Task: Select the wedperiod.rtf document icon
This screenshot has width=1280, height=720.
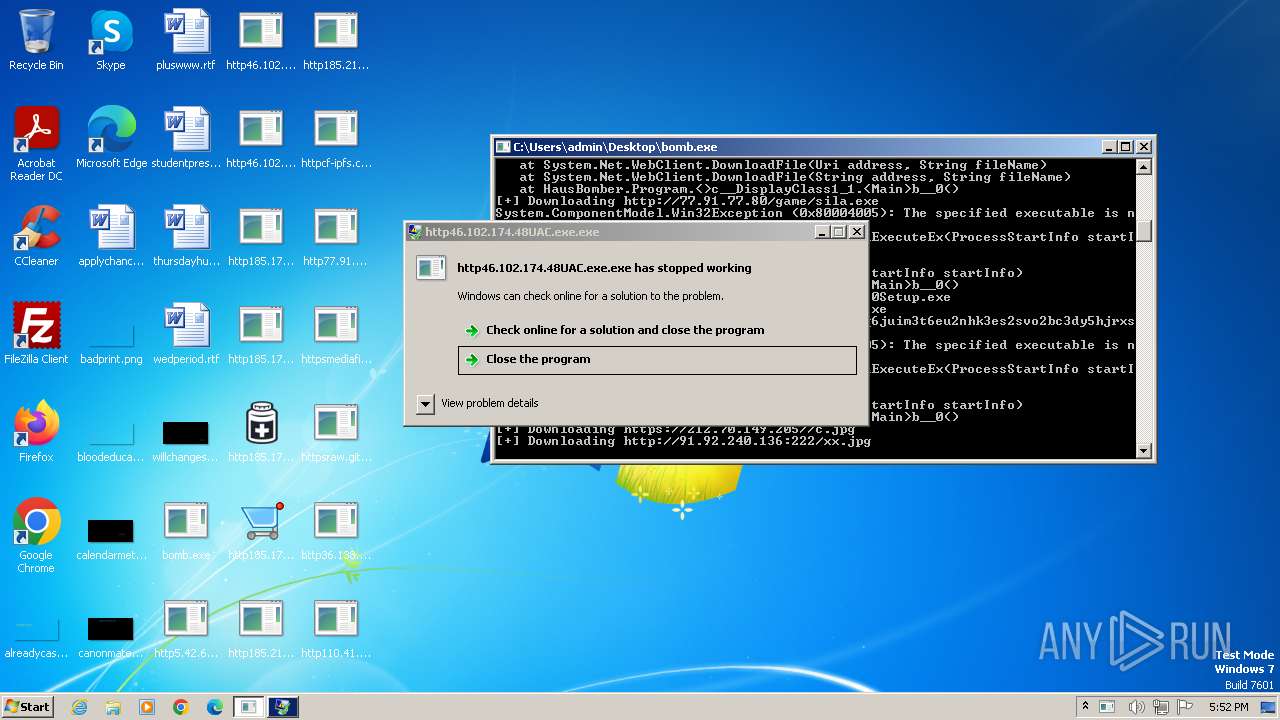Action: [x=186, y=335]
